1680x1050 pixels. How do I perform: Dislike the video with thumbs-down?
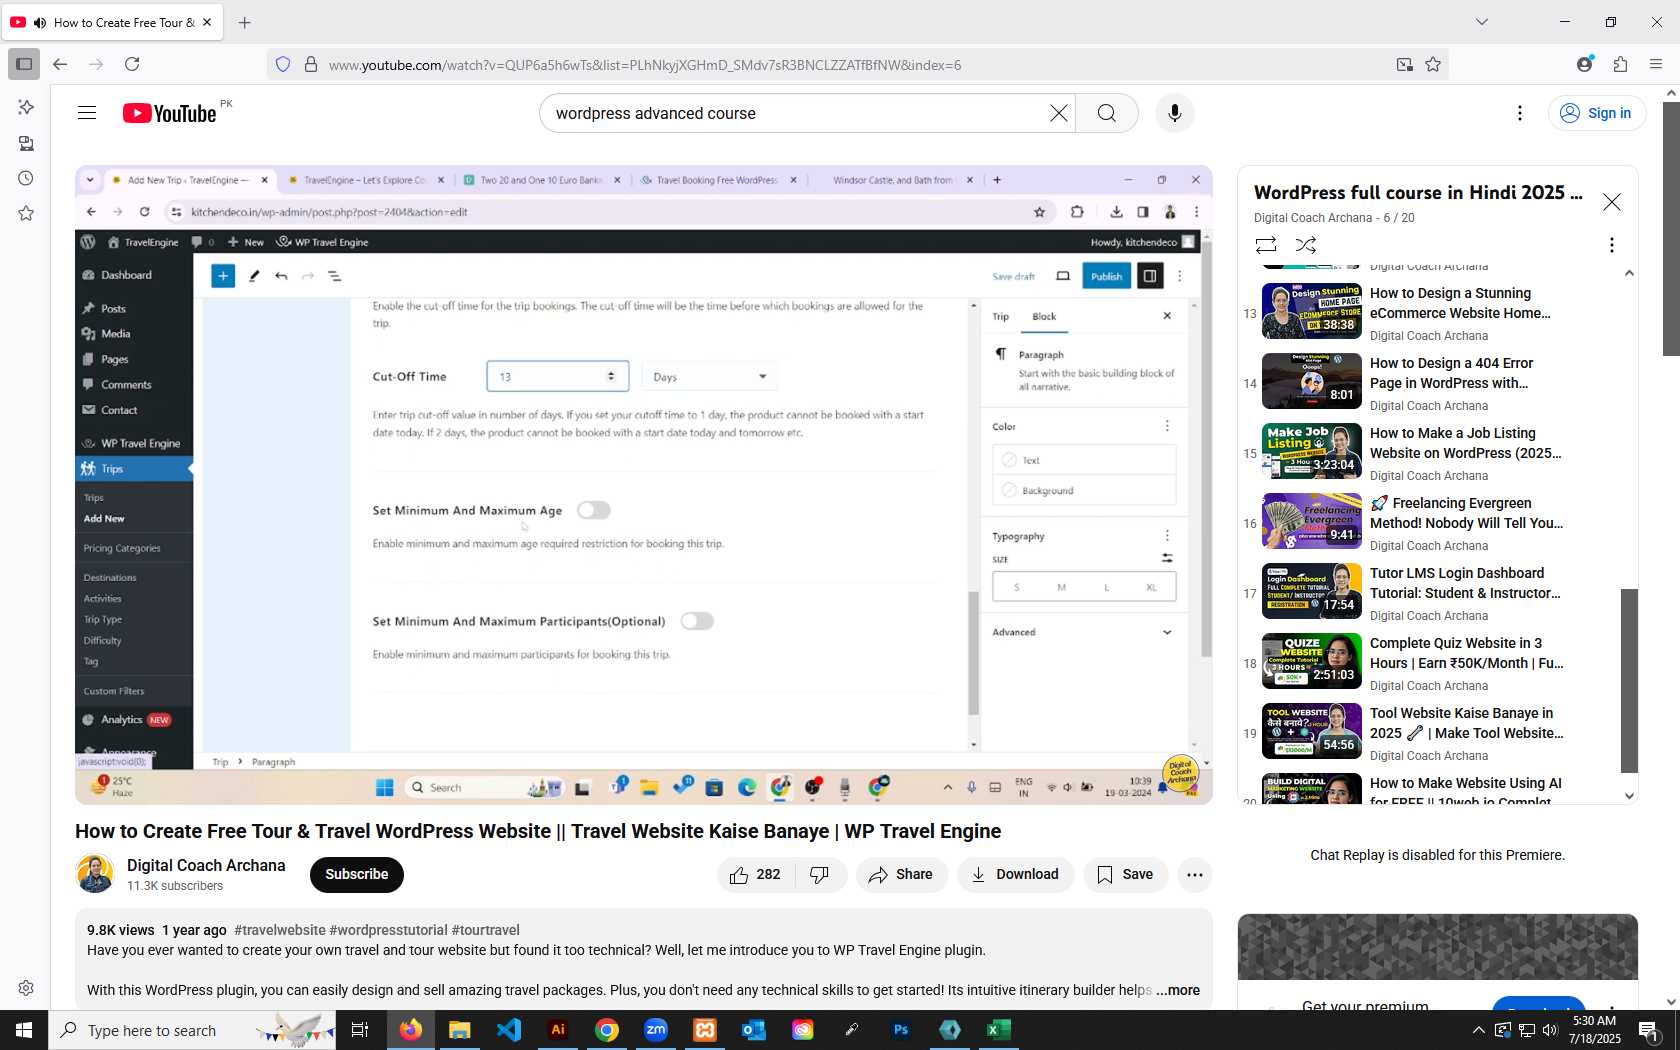[820, 875]
